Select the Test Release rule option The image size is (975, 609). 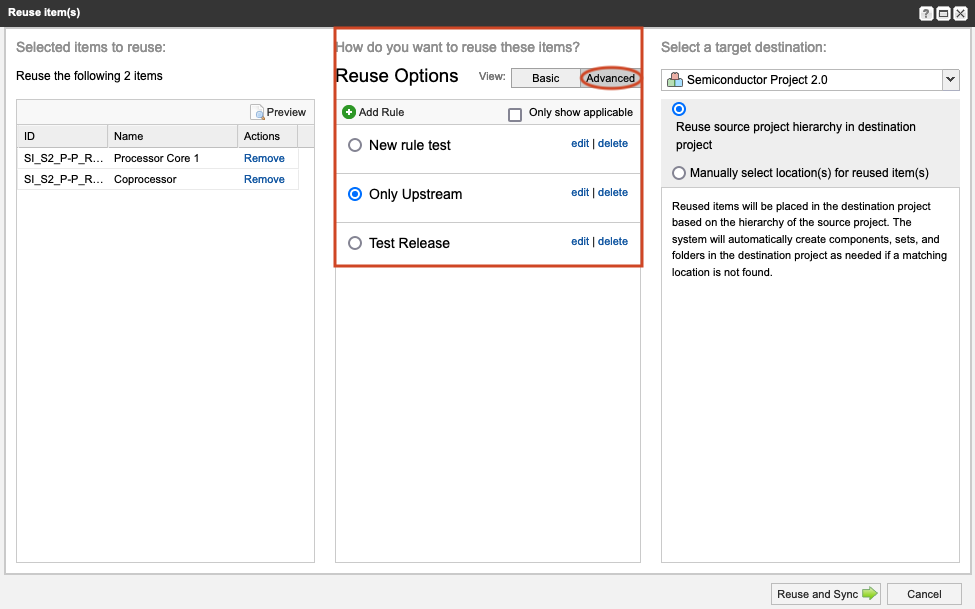[x=355, y=243]
